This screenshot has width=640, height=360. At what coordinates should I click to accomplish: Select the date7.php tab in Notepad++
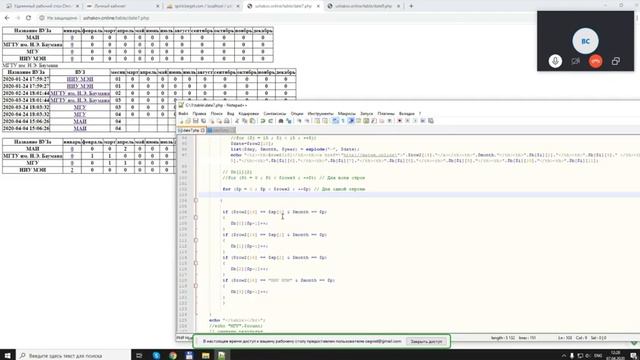click(x=191, y=130)
